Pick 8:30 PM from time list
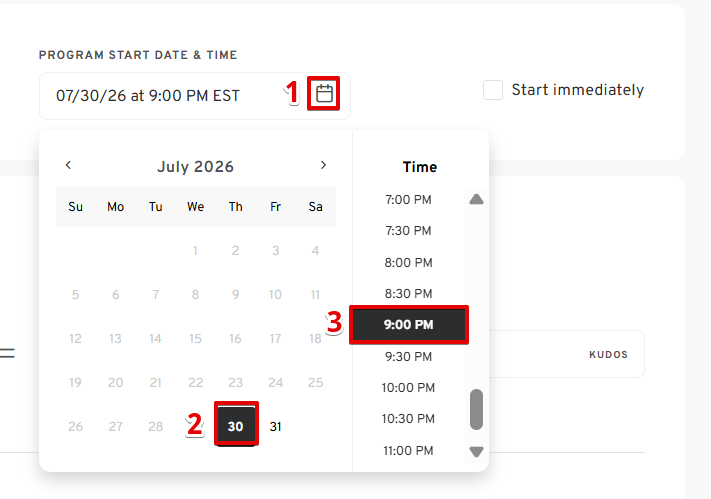This screenshot has width=711, height=499. [408, 294]
